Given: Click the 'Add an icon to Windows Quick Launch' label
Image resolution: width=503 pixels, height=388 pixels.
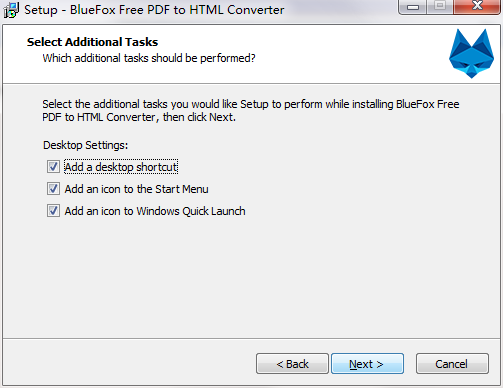Looking at the screenshot, I should point(155,211).
